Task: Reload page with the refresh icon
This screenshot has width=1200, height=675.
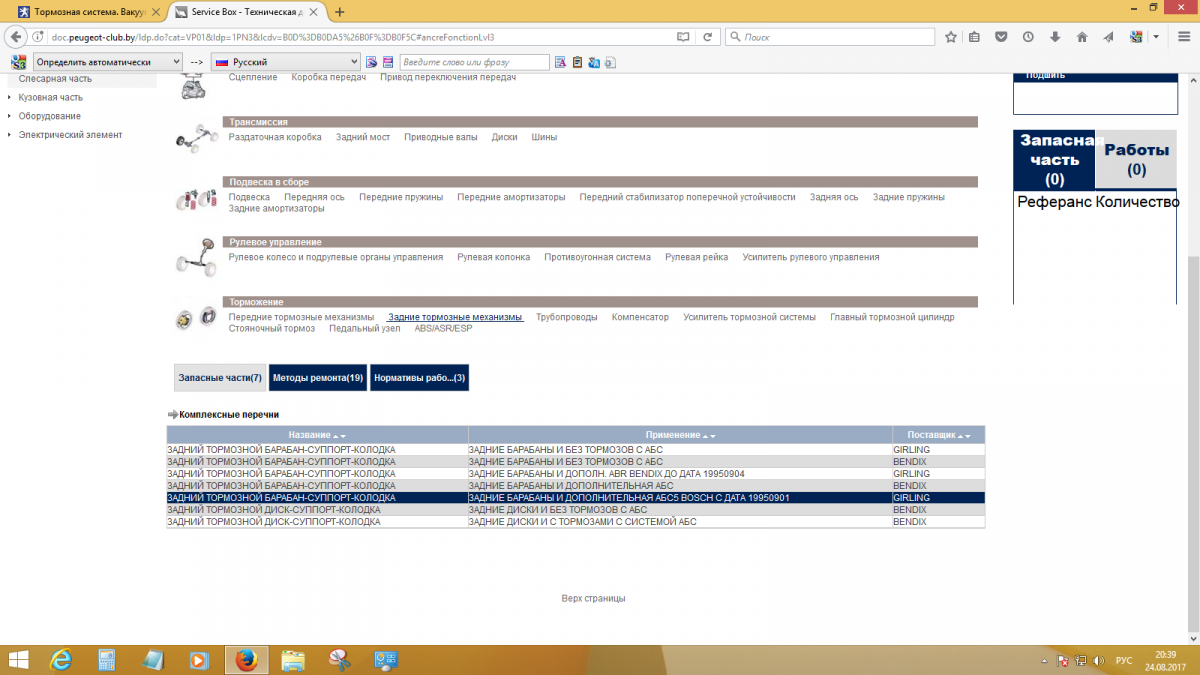Action: pos(708,37)
